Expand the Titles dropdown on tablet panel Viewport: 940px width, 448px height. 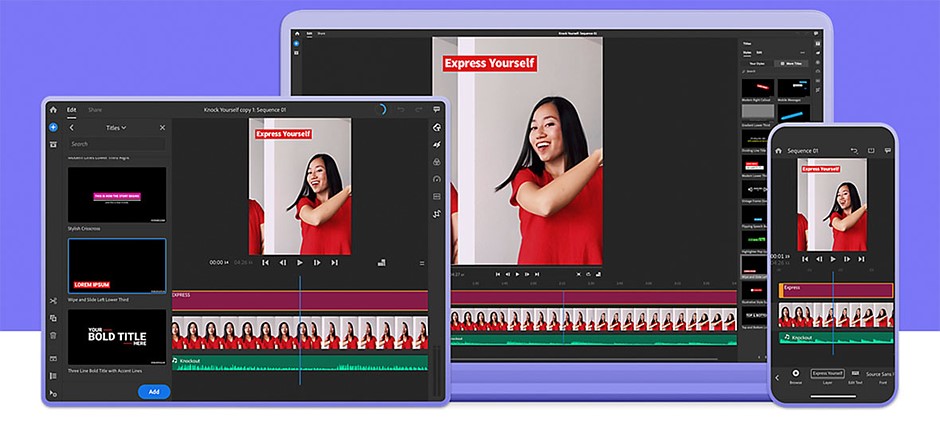pos(116,128)
